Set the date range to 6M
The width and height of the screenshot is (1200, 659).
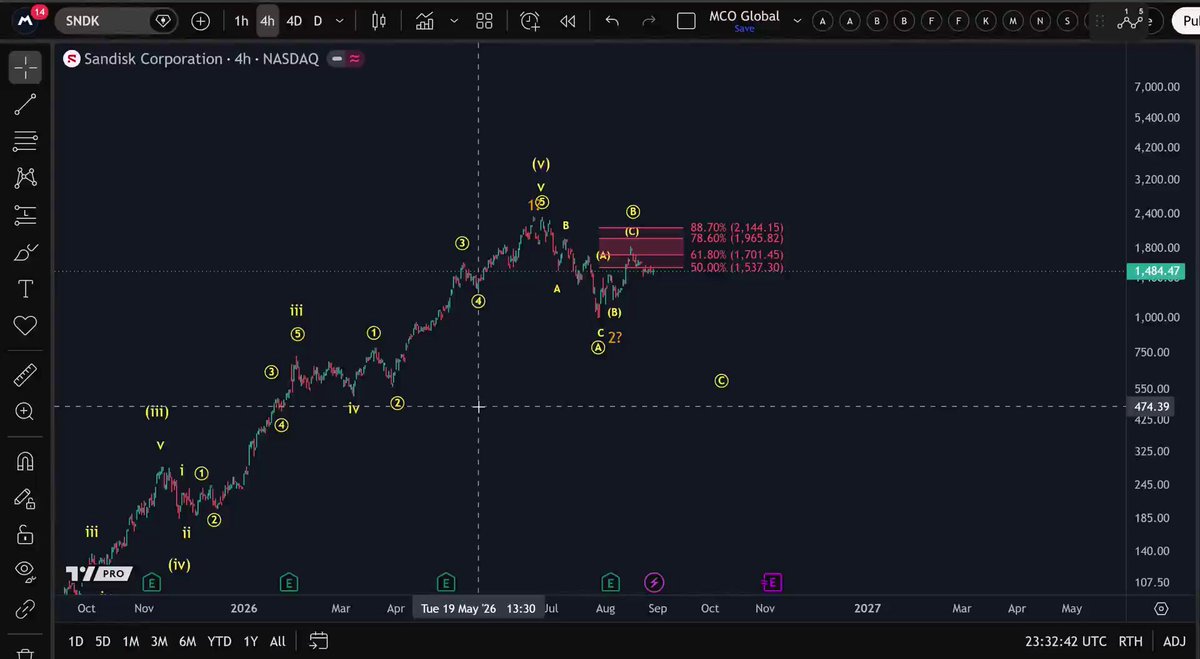pyautogui.click(x=187, y=641)
